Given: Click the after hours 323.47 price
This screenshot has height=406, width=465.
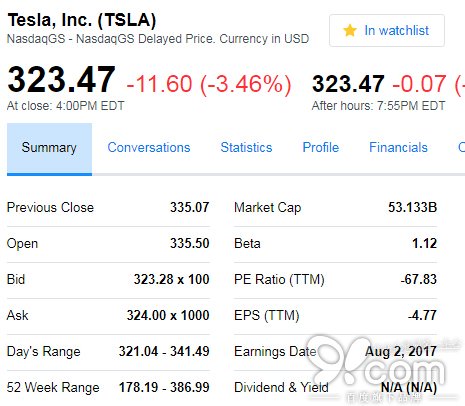Looking at the screenshot, I should pos(348,84).
